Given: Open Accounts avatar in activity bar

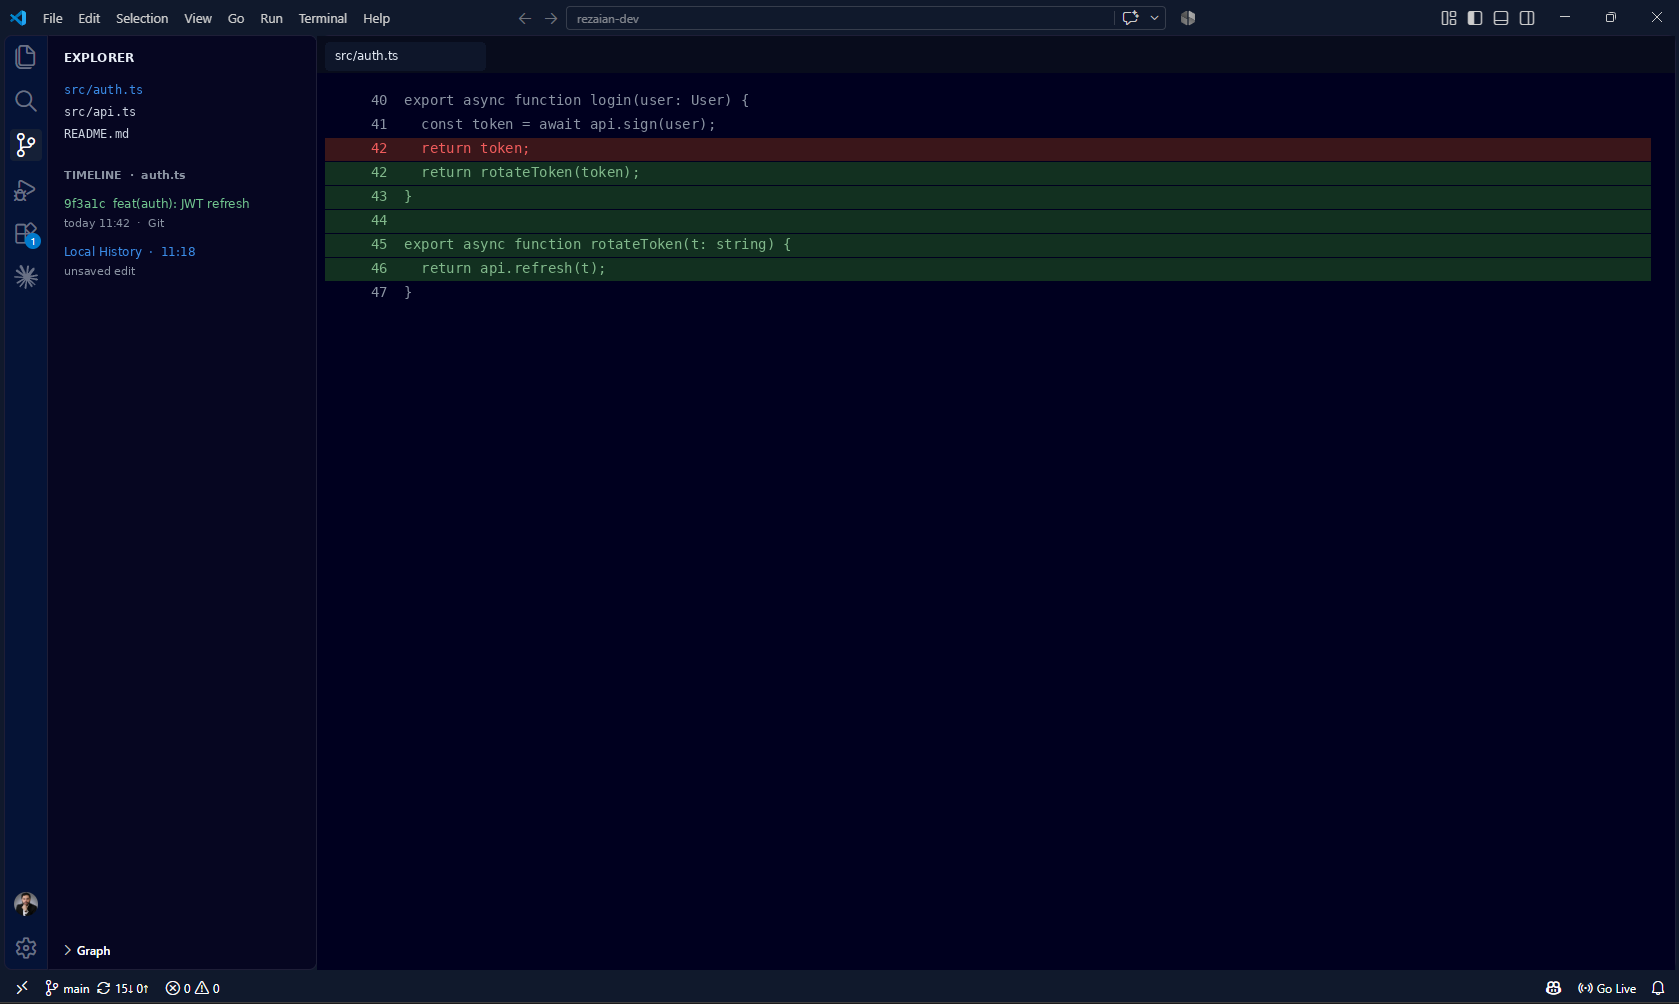Looking at the screenshot, I should pyautogui.click(x=26, y=904).
